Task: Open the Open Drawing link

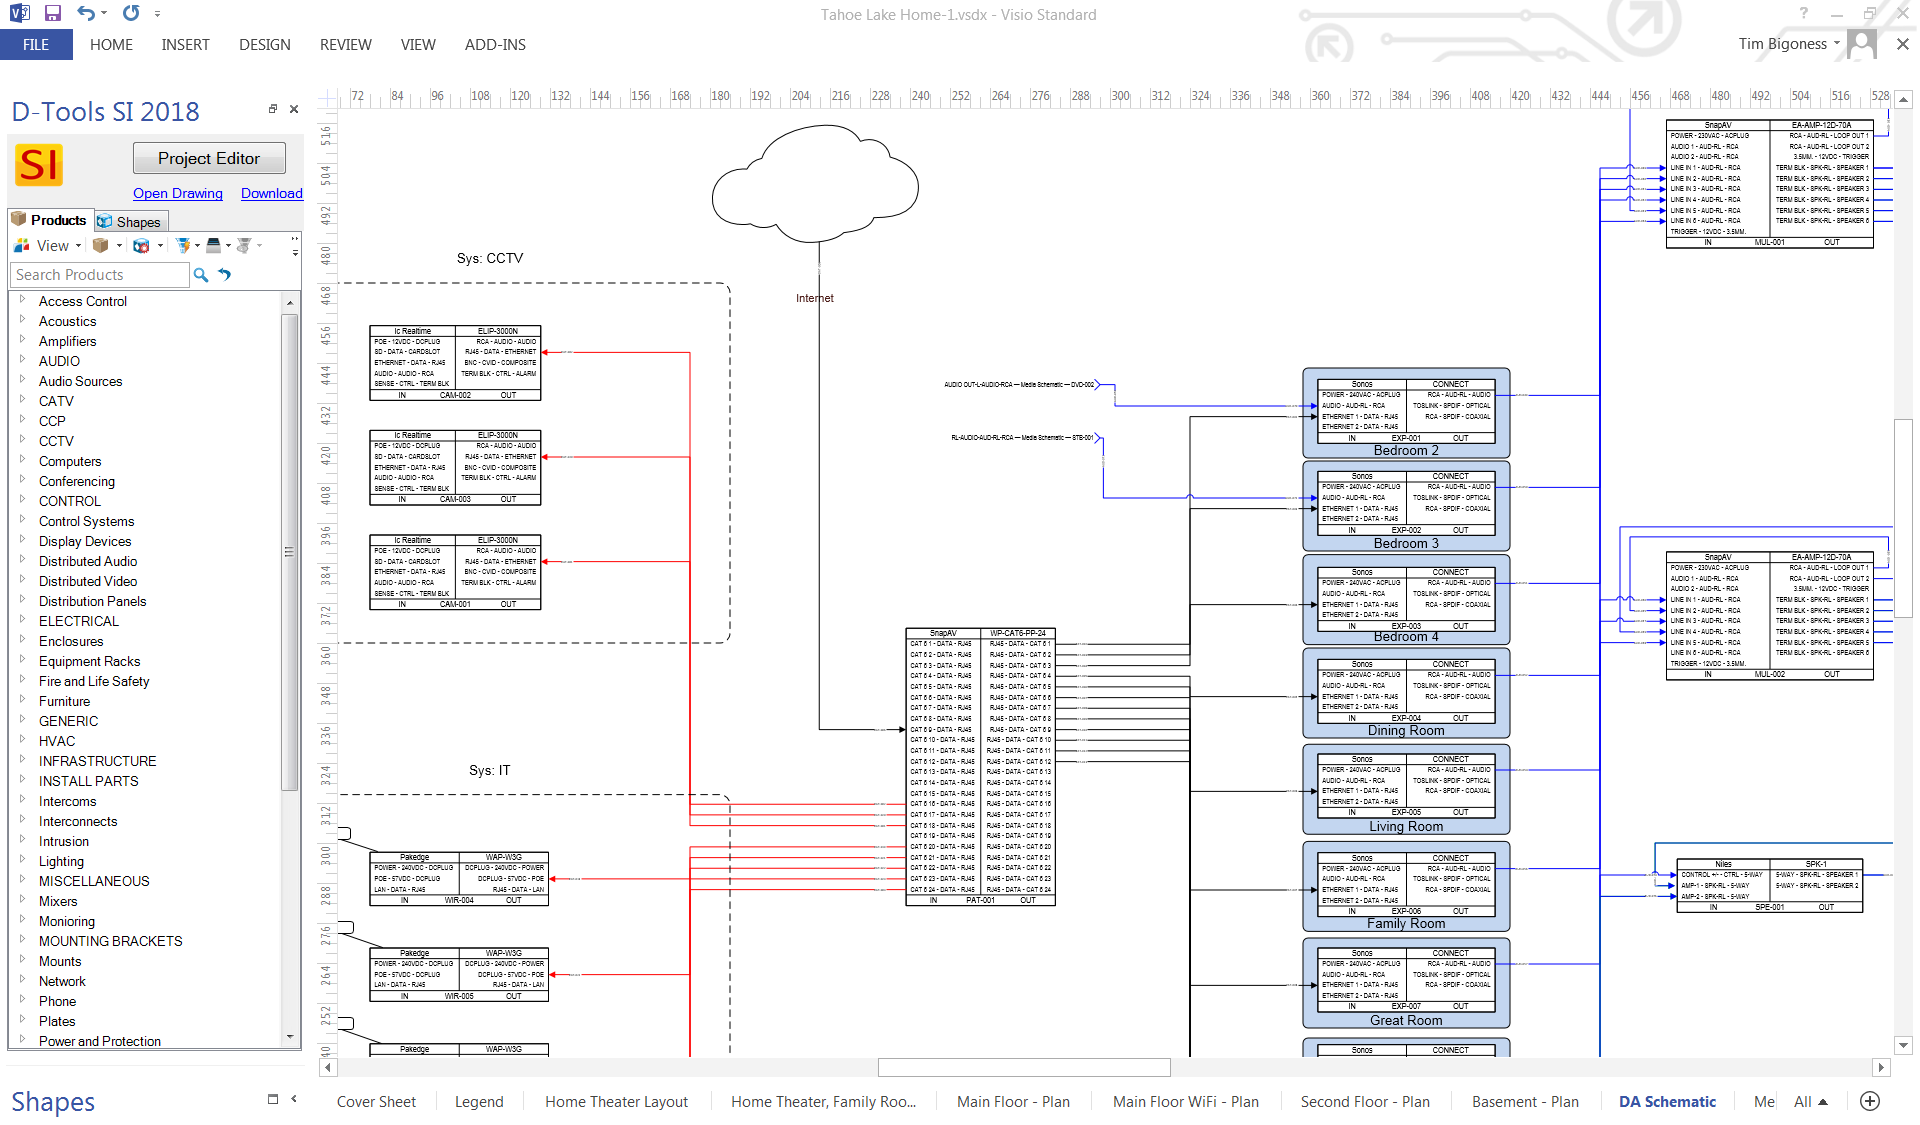Action: (x=178, y=193)
